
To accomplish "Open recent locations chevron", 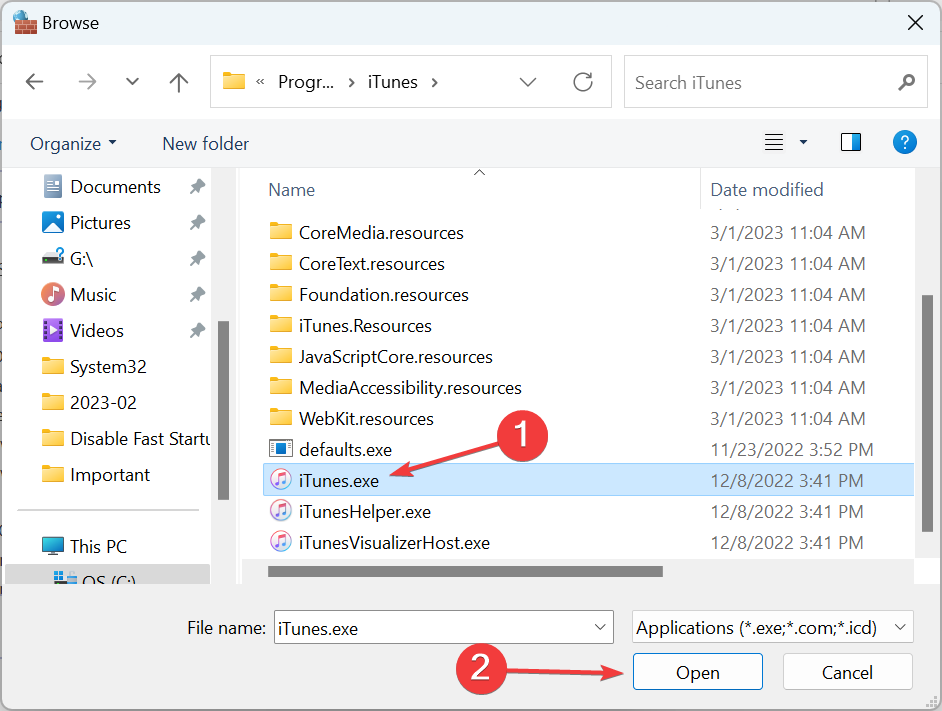I will click(x=132, y=82).
